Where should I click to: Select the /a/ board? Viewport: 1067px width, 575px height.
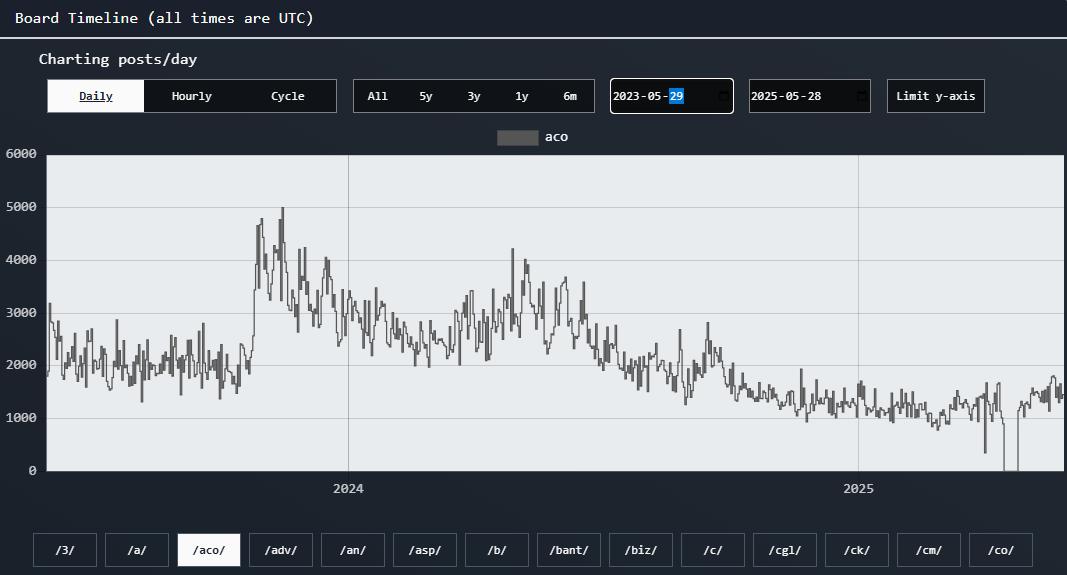point(137,550)
